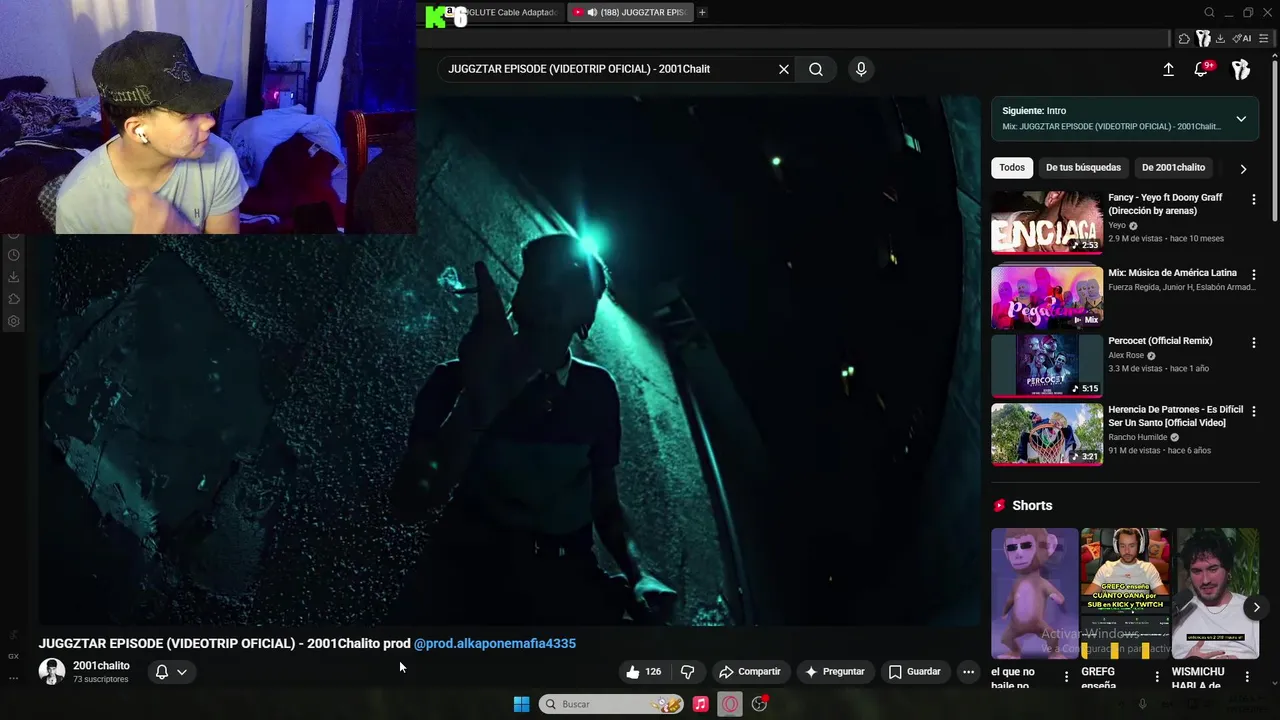Image resolution: width=1280 pixels, height=720 pixels.
Task: Open the upload/create video icon
Action: 1168,69
